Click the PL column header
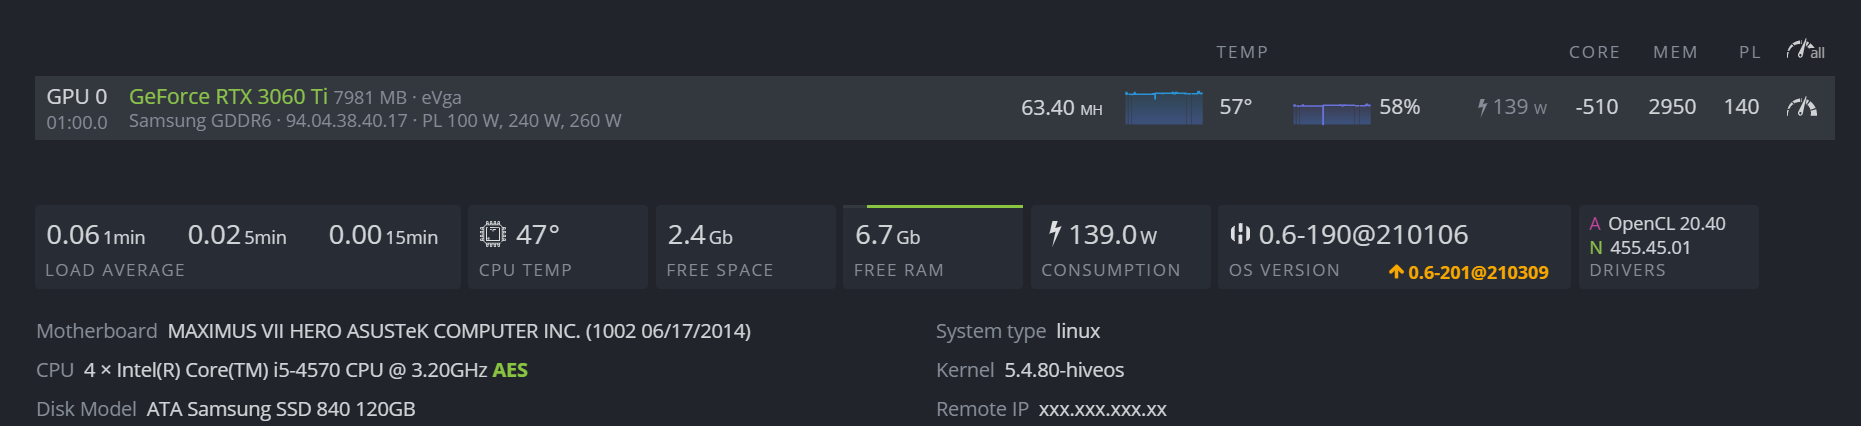1861x426 pixels. coord(1750,52)
